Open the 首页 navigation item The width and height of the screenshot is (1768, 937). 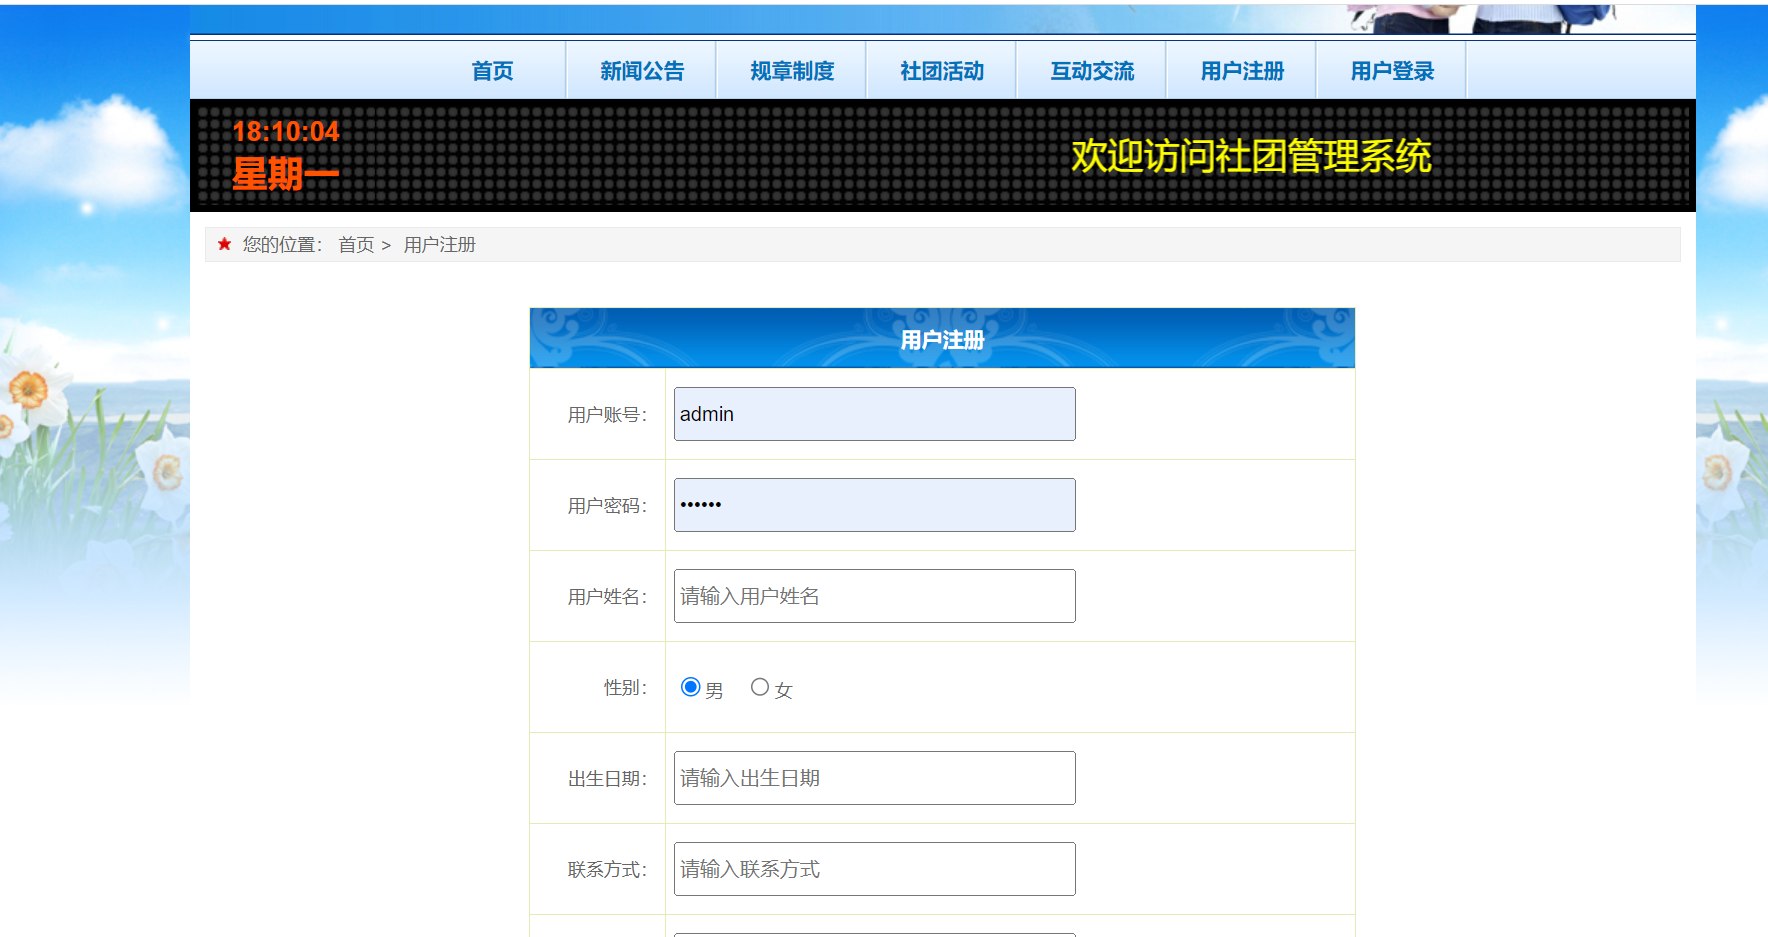[x=492, y=71]
